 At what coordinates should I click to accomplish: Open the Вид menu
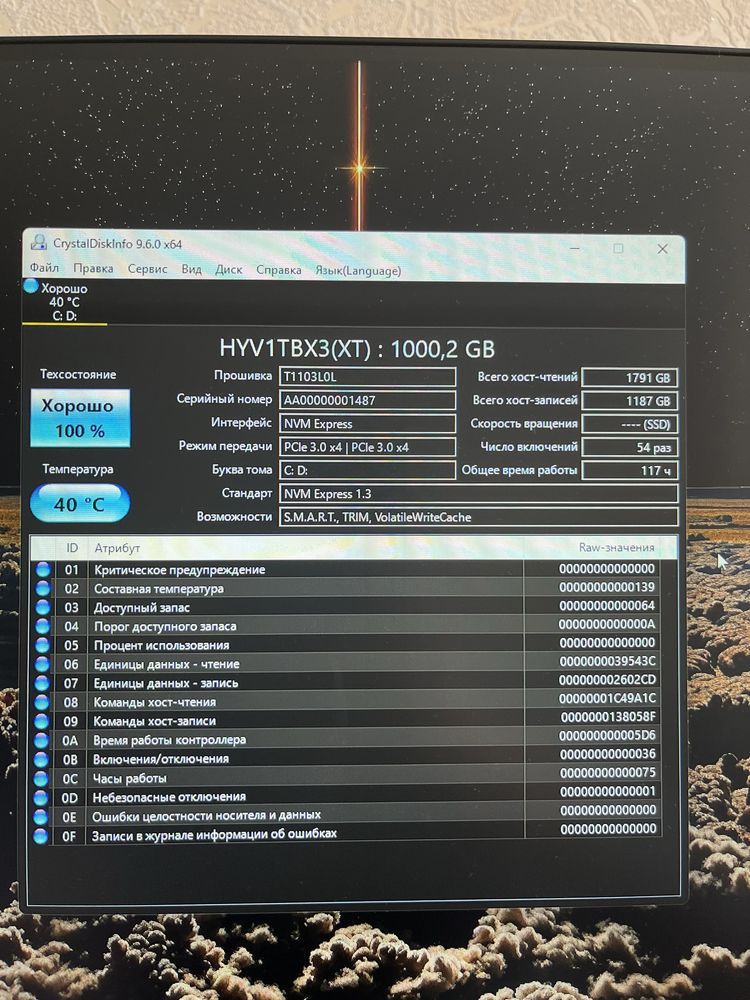point(191,269)
